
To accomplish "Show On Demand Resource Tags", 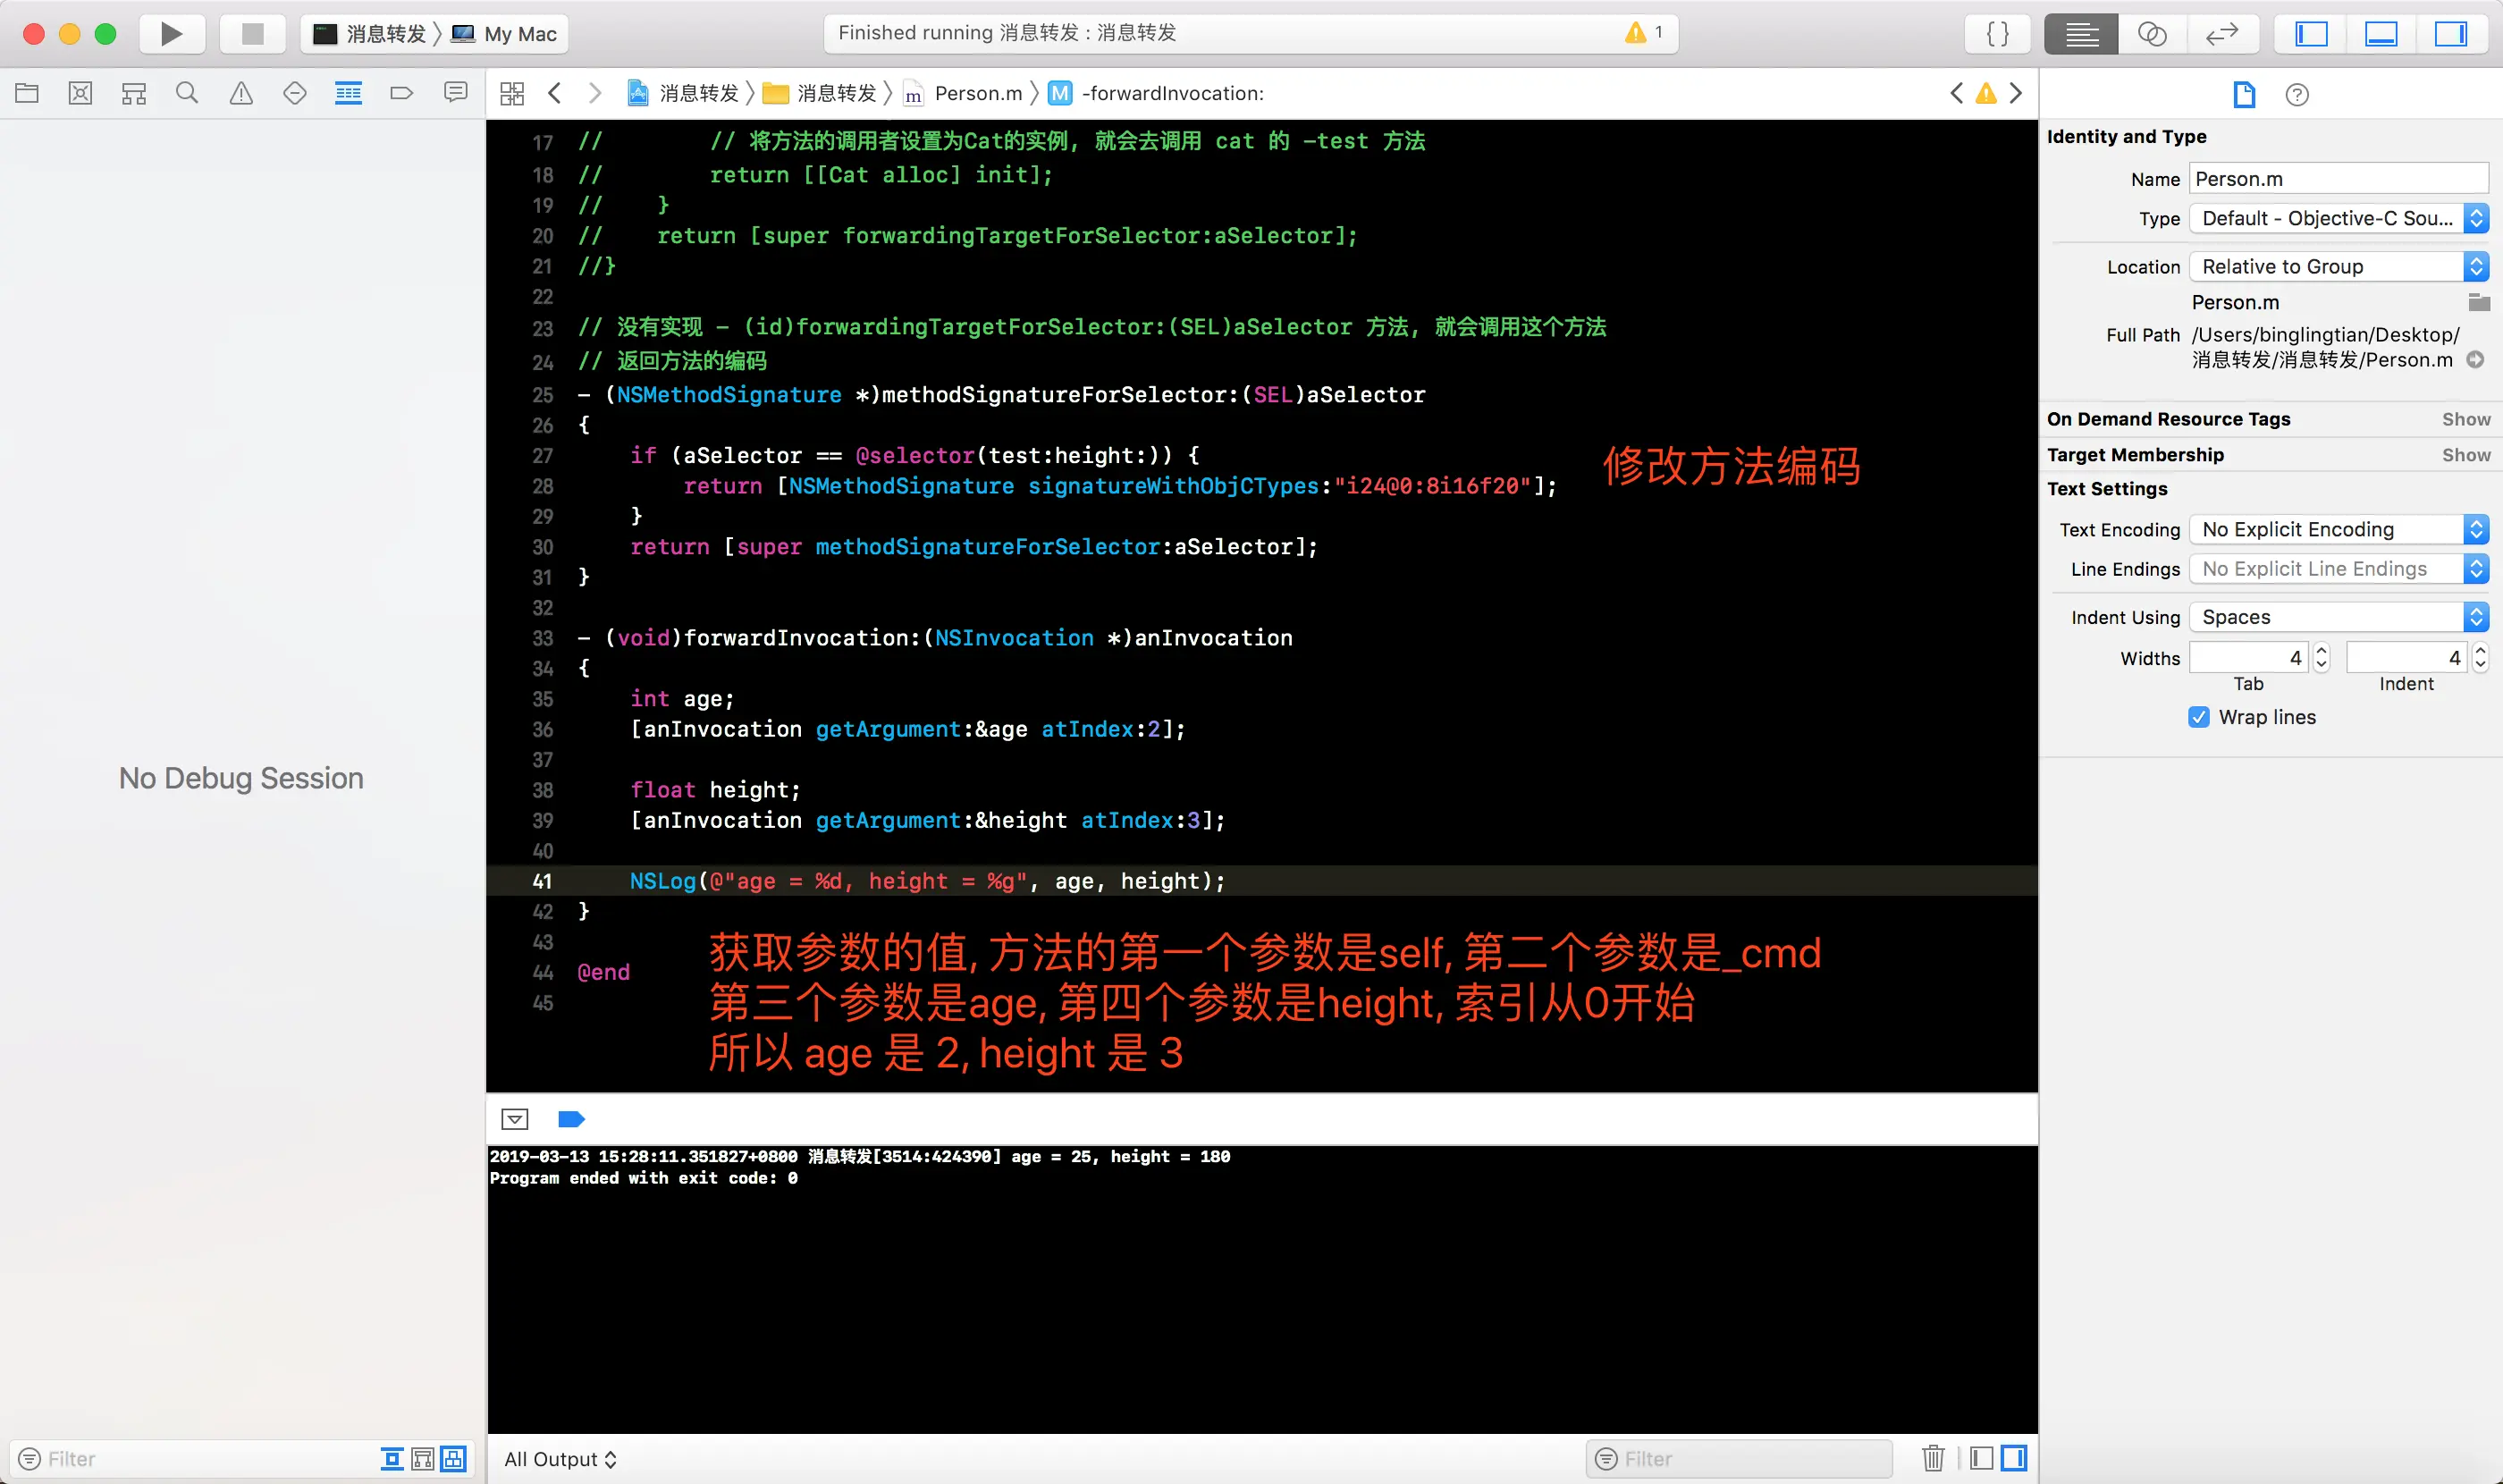I will tap(2465, 419).
